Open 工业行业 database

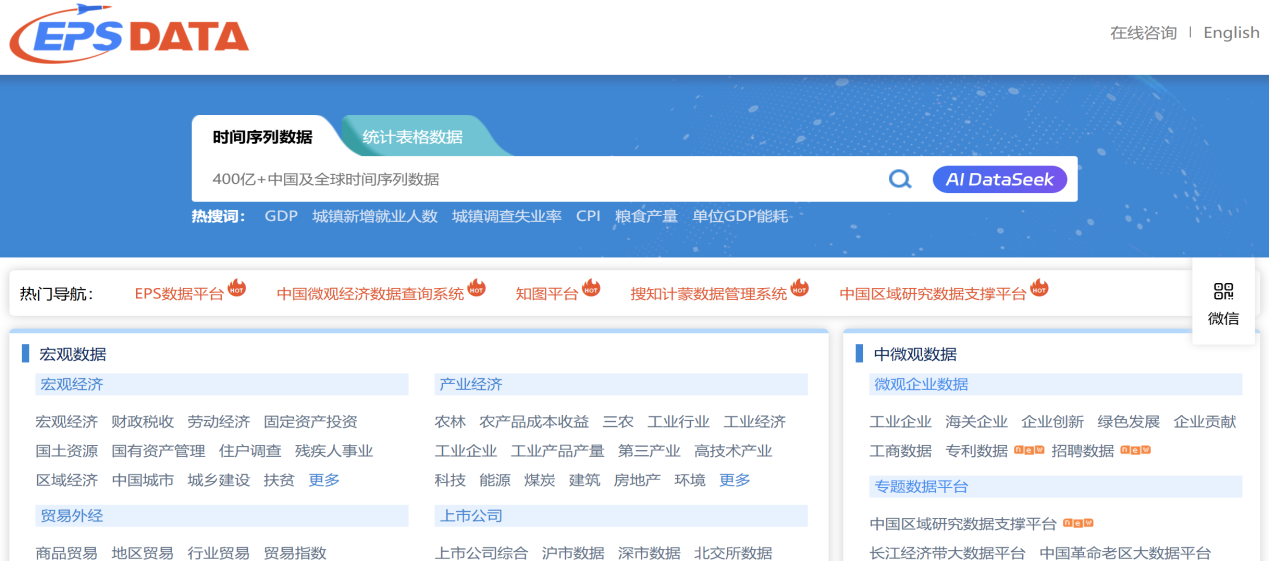tap(679, 422)
